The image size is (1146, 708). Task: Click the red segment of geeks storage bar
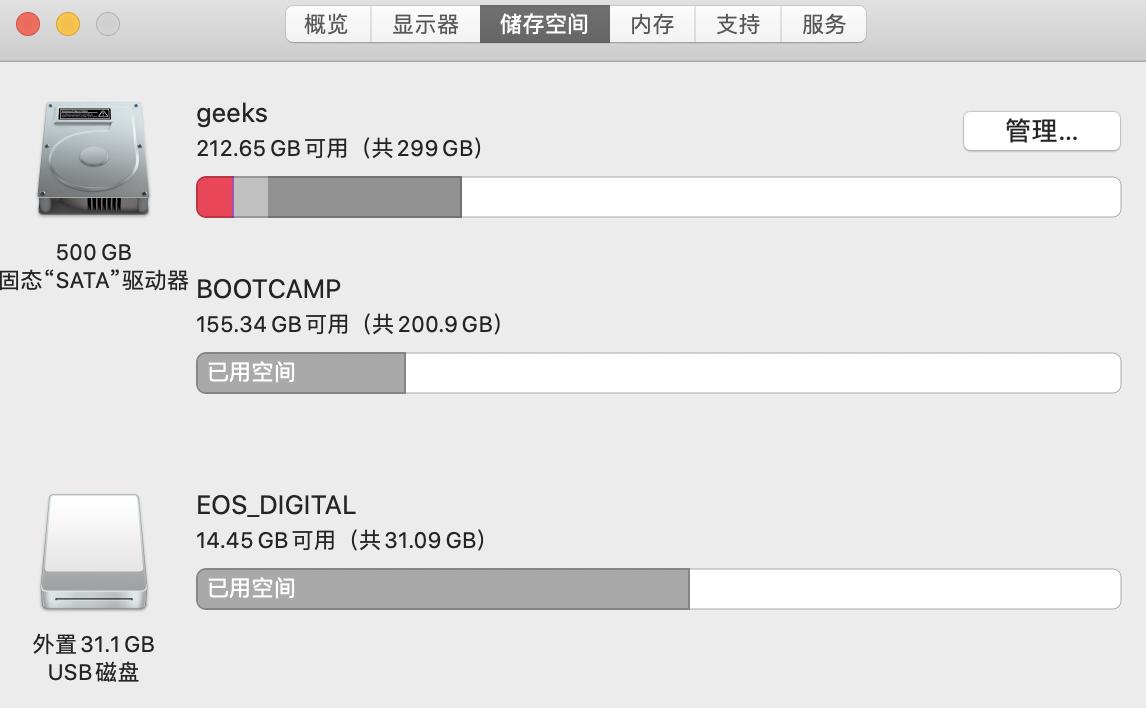click(214, 197)
